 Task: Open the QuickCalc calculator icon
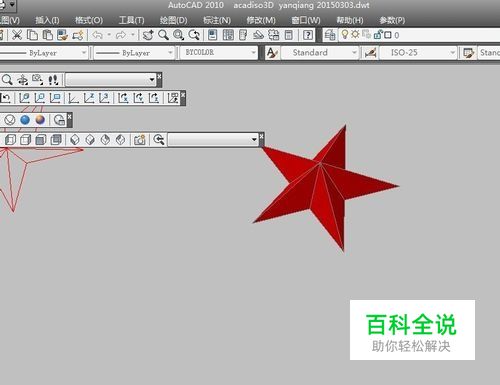289,35
